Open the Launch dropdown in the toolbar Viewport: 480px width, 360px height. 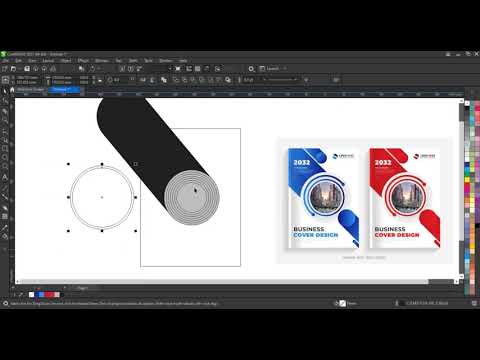[273, 69]
